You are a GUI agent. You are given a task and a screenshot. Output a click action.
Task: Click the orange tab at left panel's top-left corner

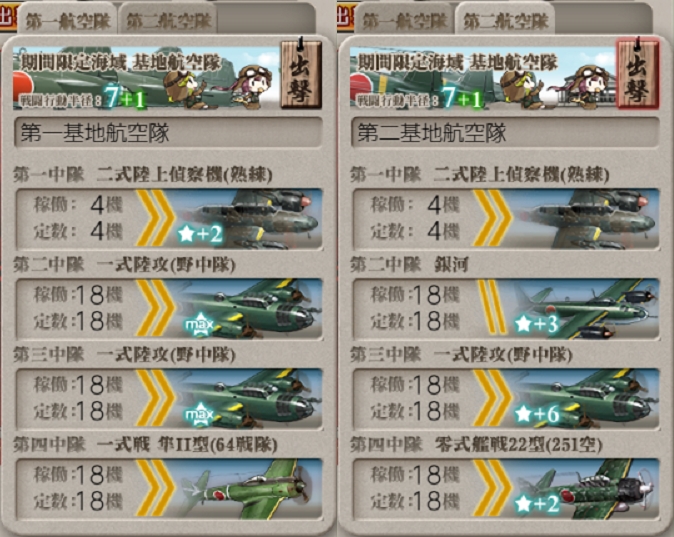tap(8, 17)
